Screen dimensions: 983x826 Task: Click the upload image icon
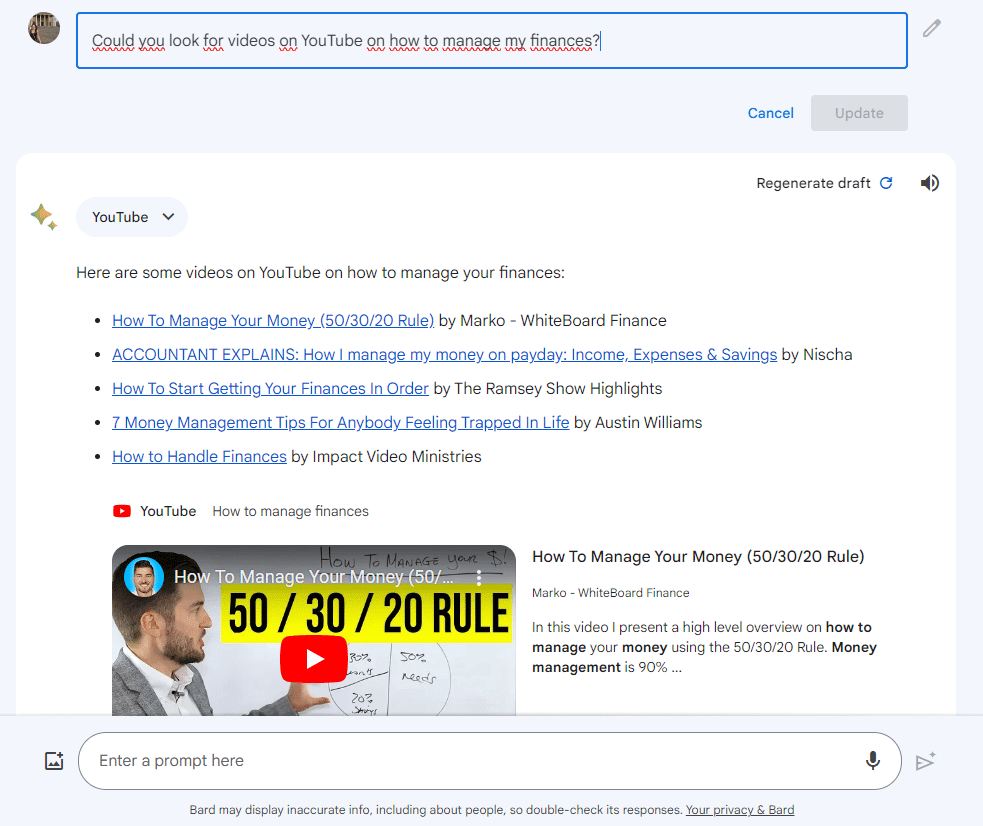tap(54, 761)
